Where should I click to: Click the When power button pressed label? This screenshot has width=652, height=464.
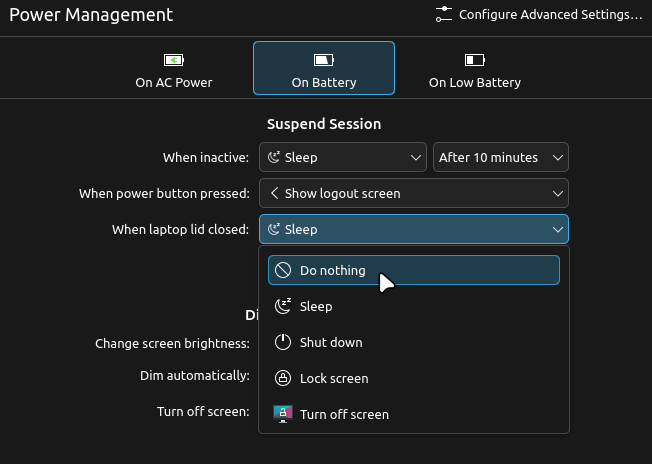164,194
